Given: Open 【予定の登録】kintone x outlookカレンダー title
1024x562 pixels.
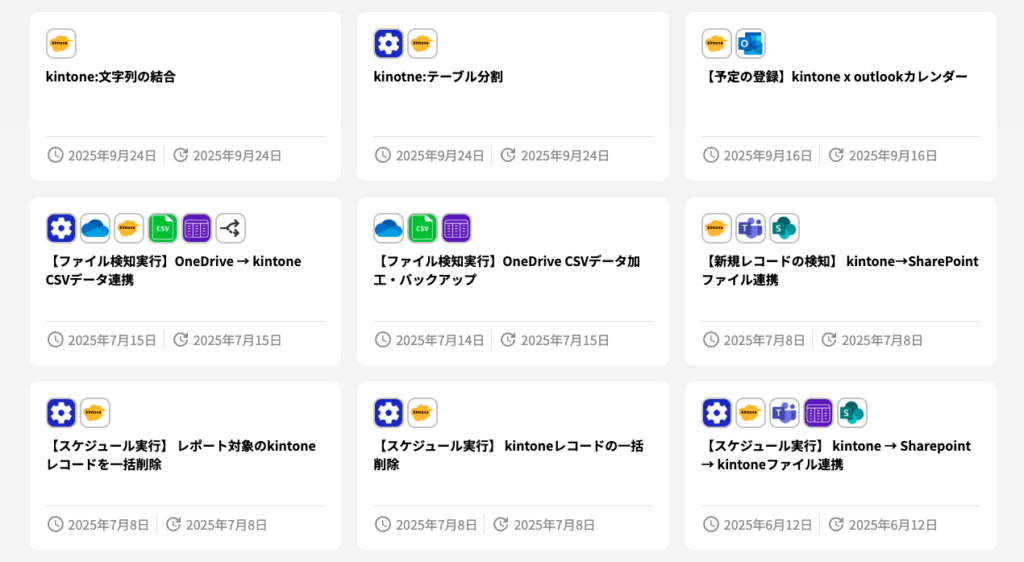Looking at the screenshot, I should point(834,77).
